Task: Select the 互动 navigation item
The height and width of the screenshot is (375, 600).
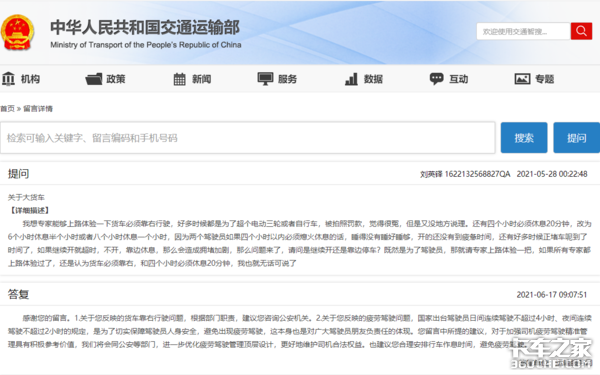Action: (458, 79)
